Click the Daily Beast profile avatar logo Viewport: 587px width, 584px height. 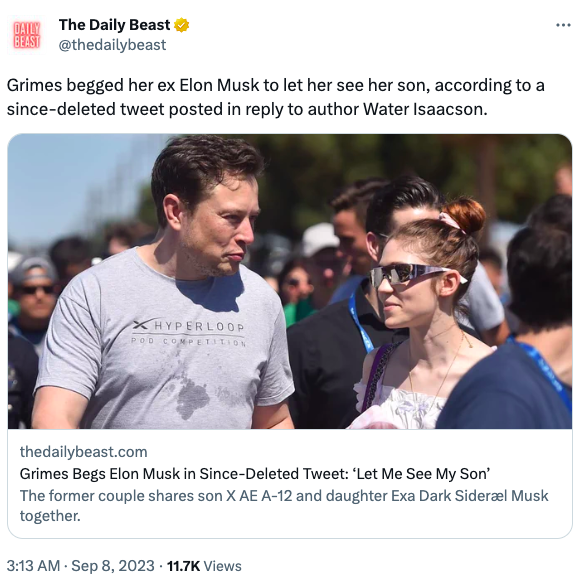point(26,35)
